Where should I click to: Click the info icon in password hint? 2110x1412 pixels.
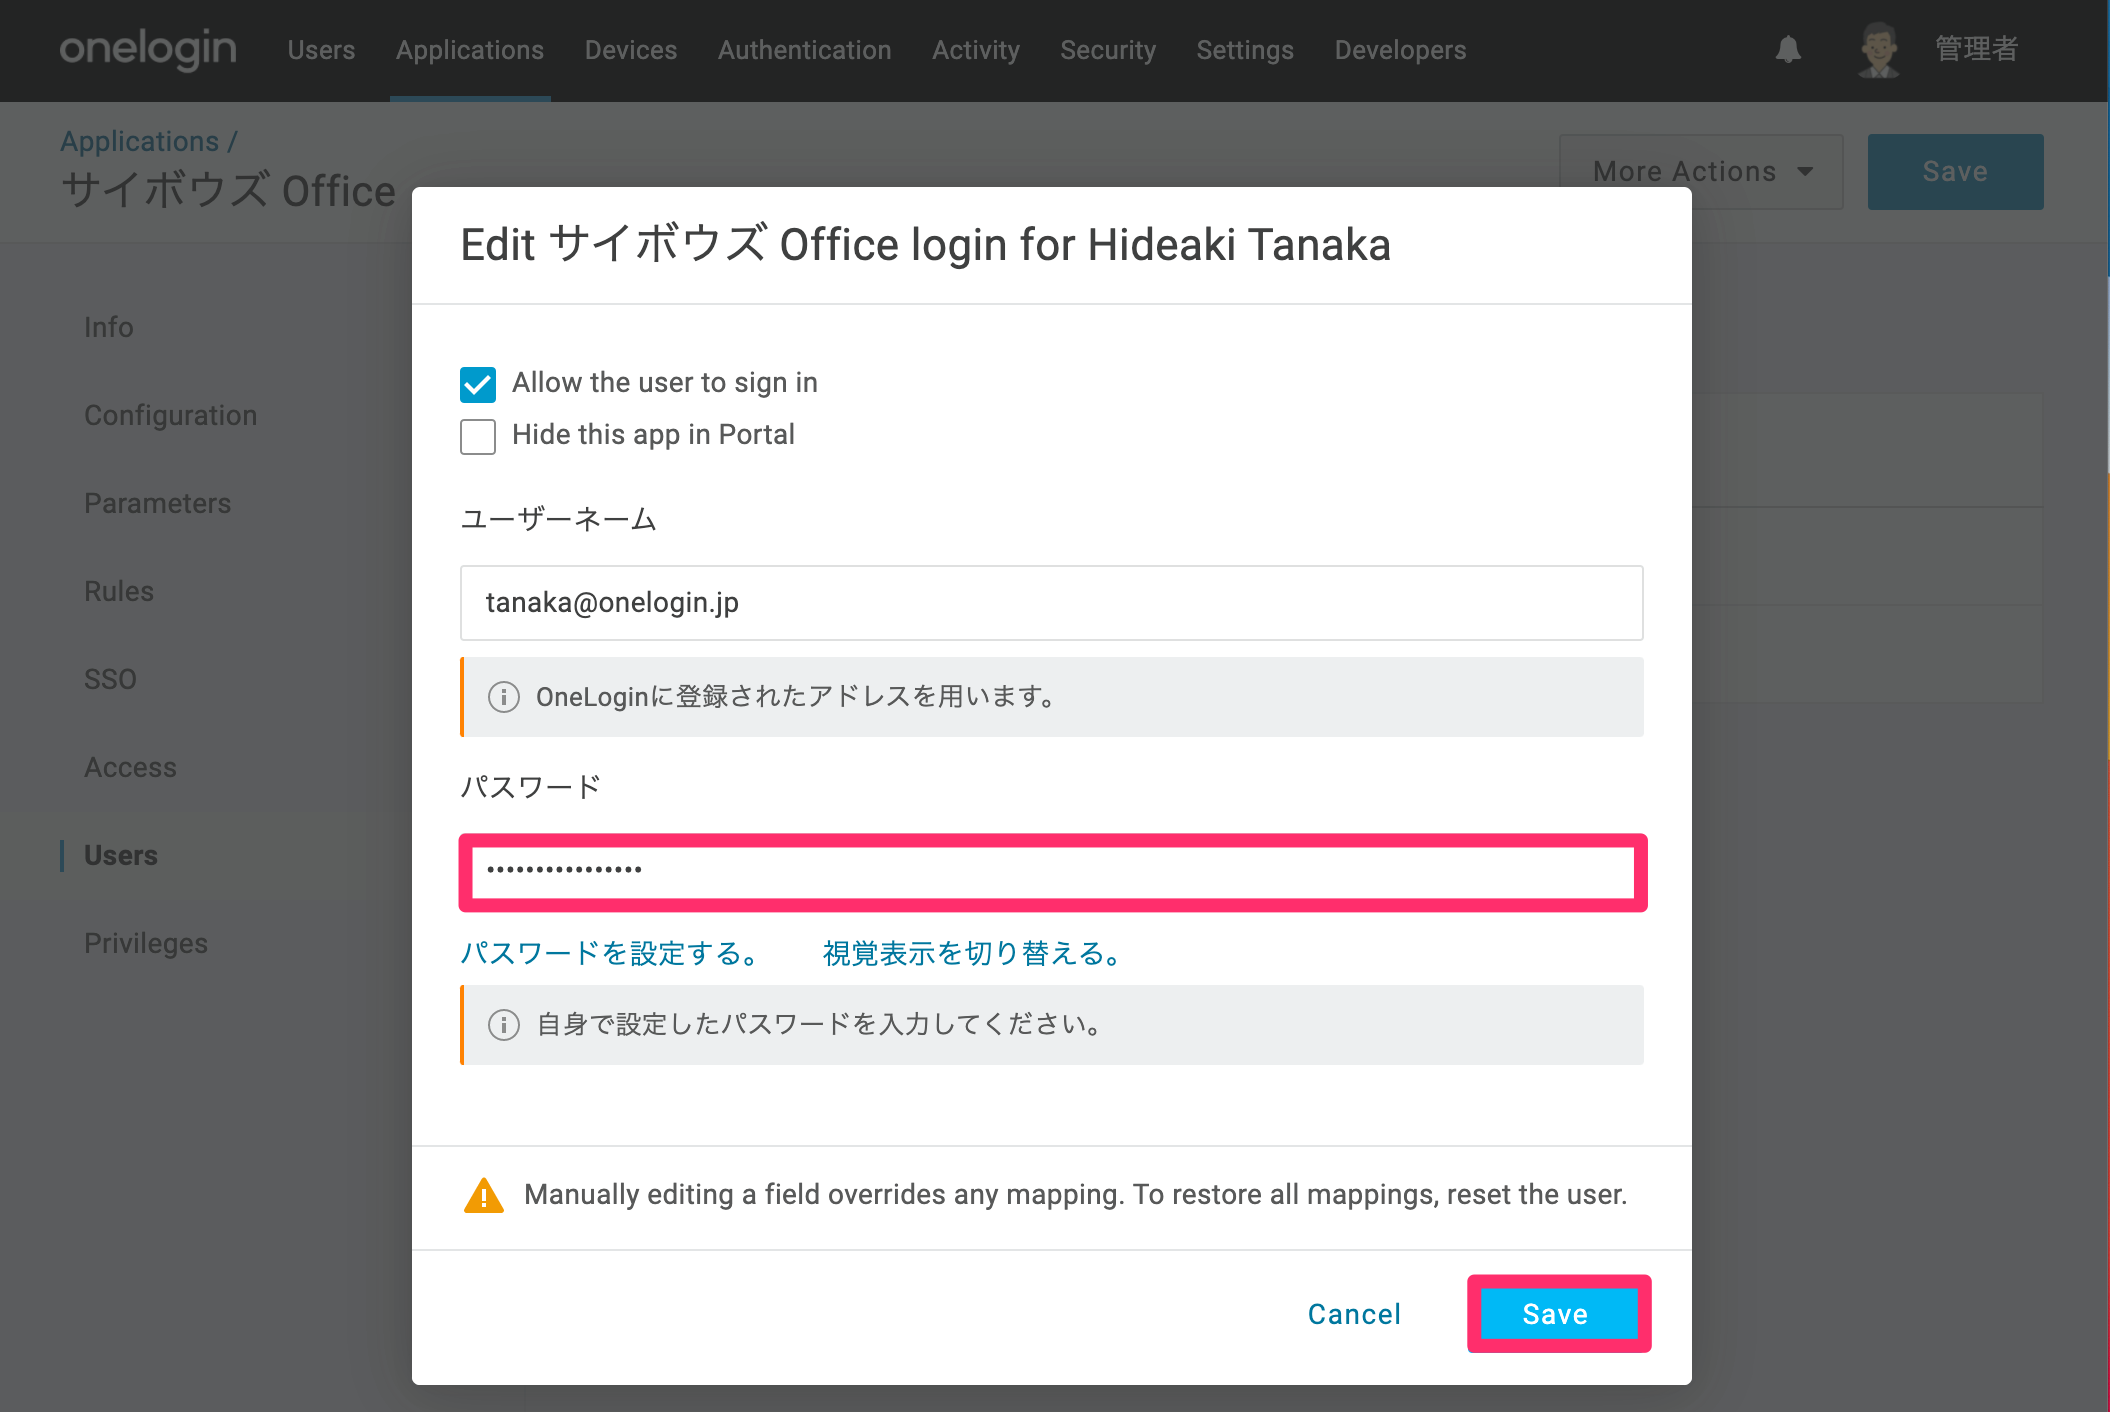pos(504,1025)
